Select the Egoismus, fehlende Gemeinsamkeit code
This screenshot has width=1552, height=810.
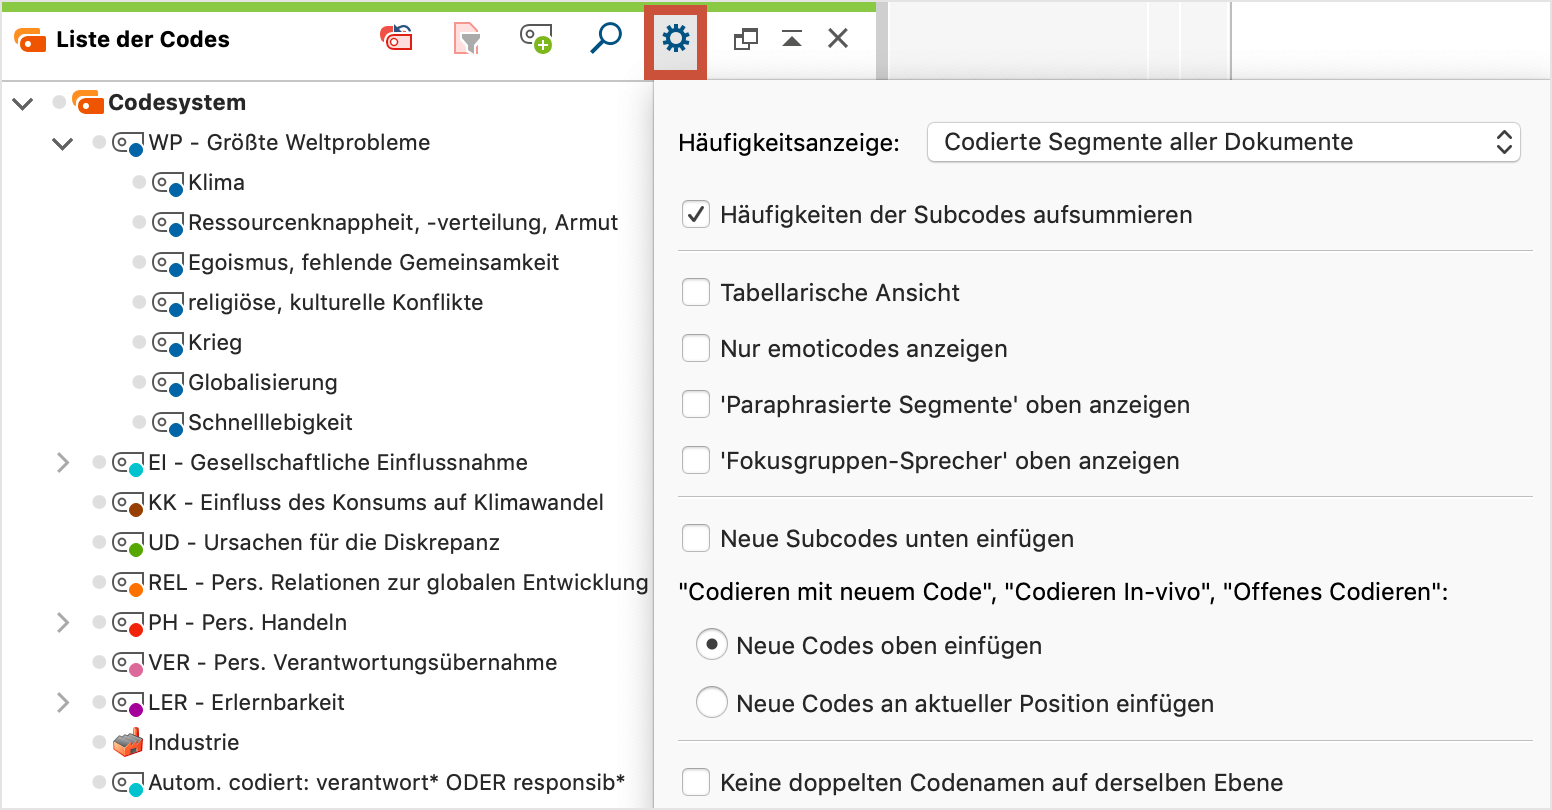point(373,262)
